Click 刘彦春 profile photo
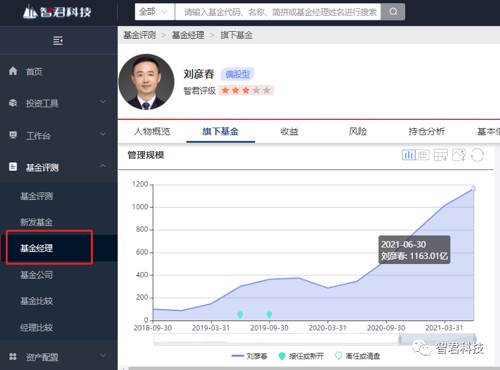 tap(146, 82)
